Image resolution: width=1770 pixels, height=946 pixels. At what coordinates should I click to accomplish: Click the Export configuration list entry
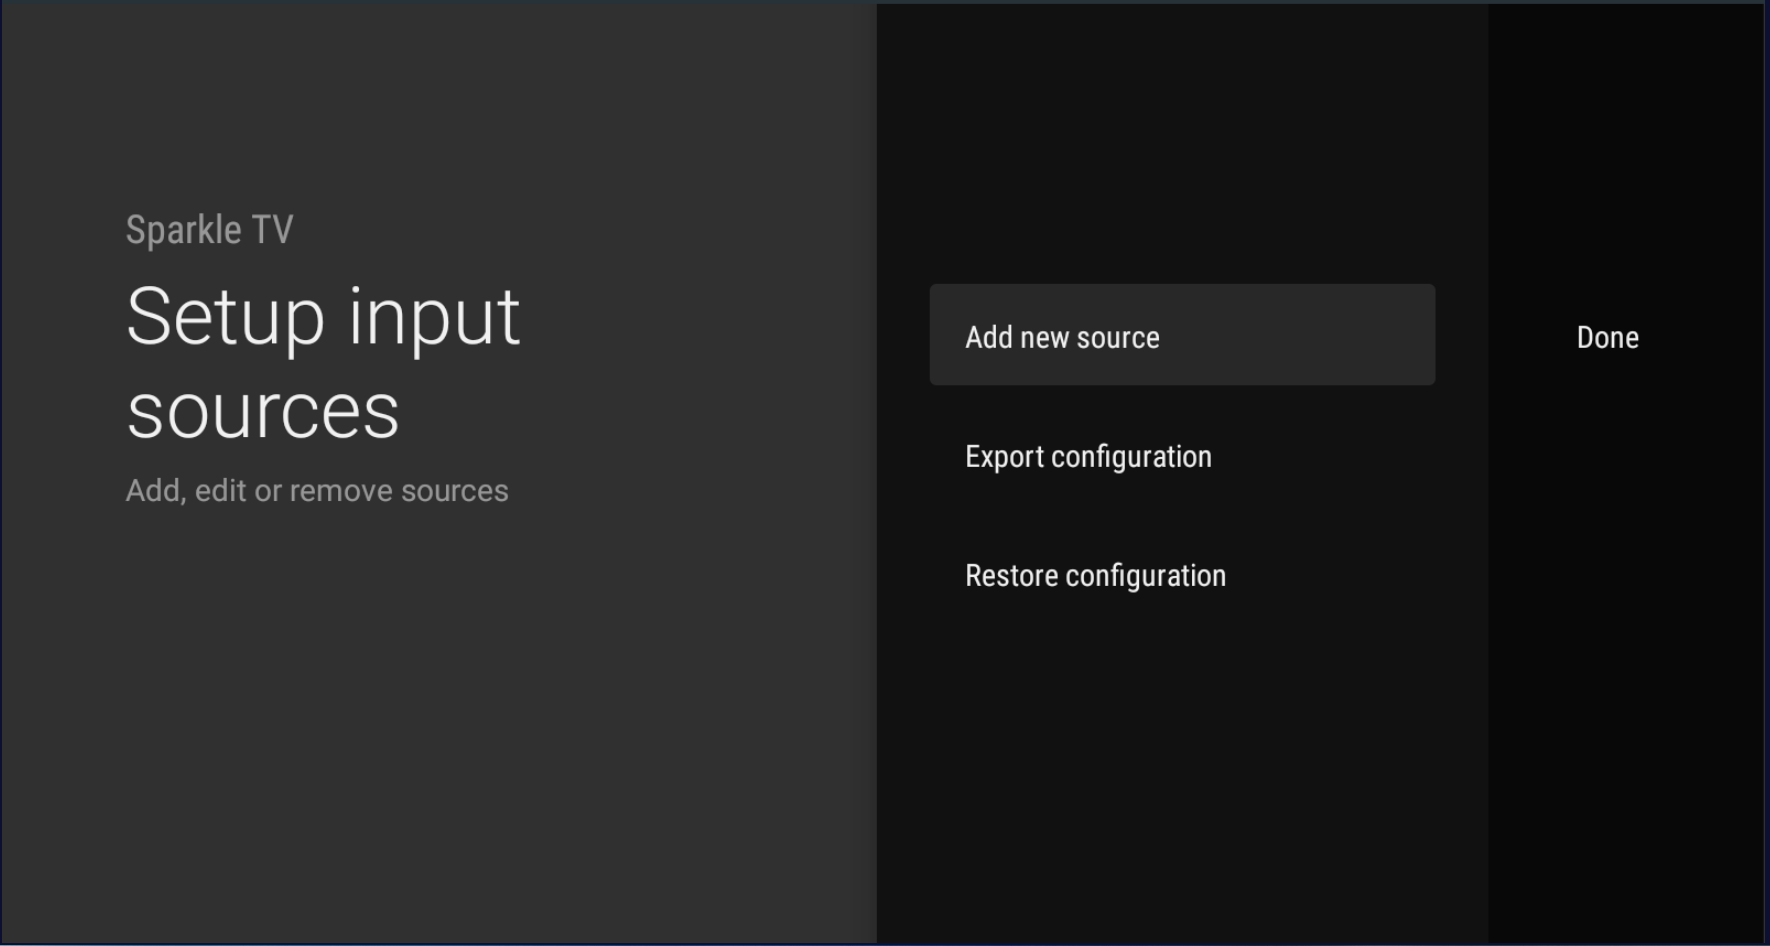pyautogui.click(x=1088, y=457)
